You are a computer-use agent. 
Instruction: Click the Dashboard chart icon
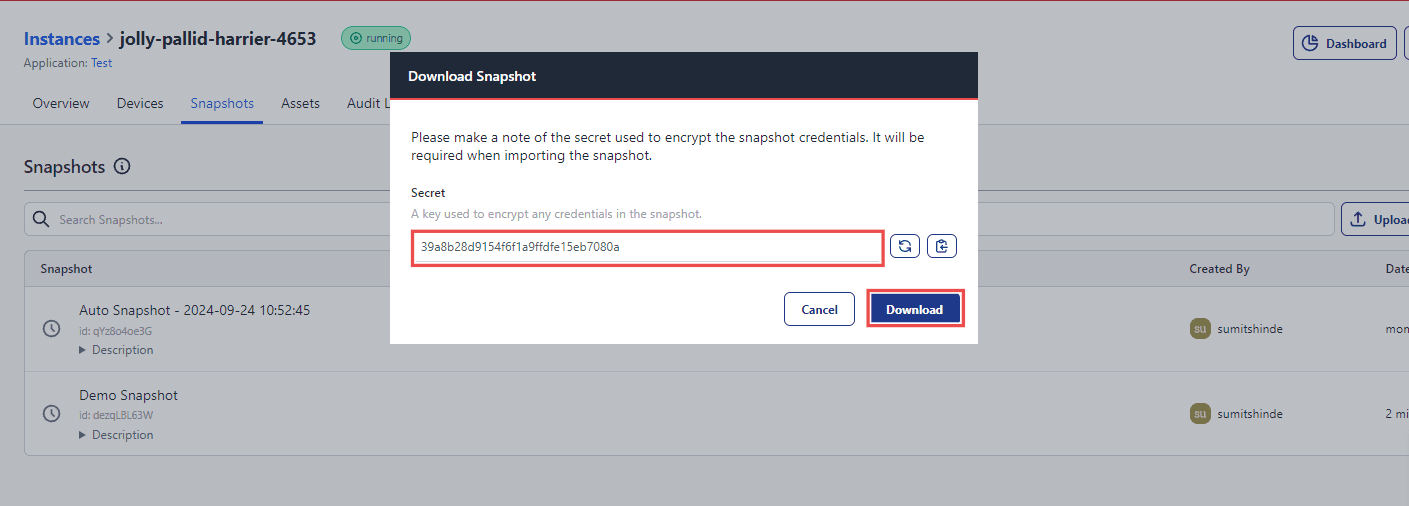coord(1310,44)
